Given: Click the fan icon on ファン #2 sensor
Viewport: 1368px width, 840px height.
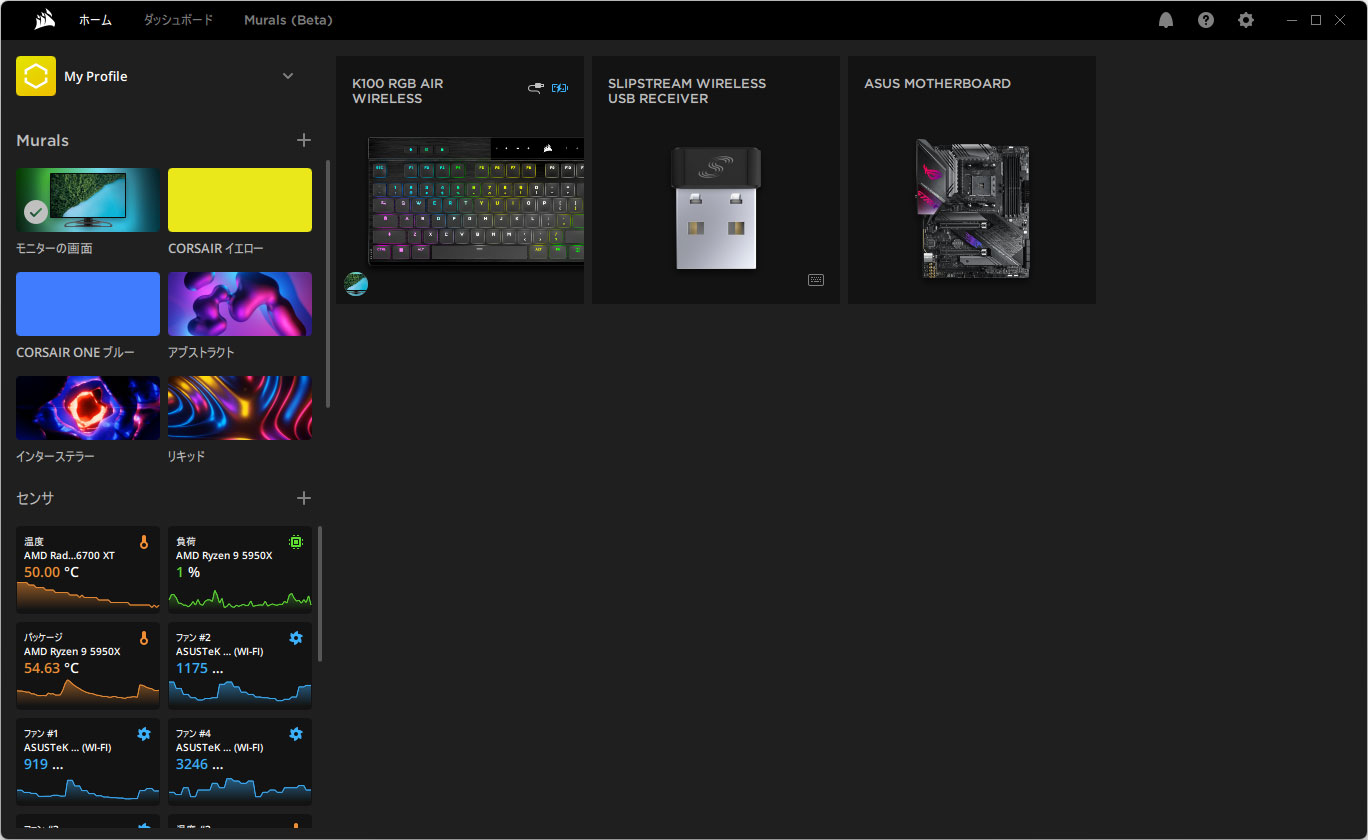Looking at the screenshot, I should pos(296,638).
